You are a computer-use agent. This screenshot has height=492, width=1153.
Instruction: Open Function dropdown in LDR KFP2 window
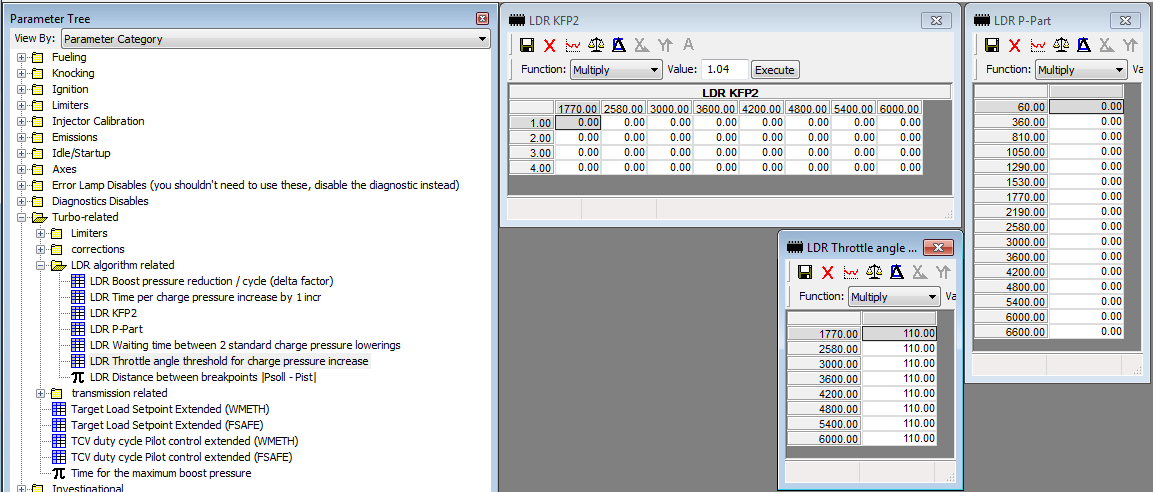click(654, 70)
